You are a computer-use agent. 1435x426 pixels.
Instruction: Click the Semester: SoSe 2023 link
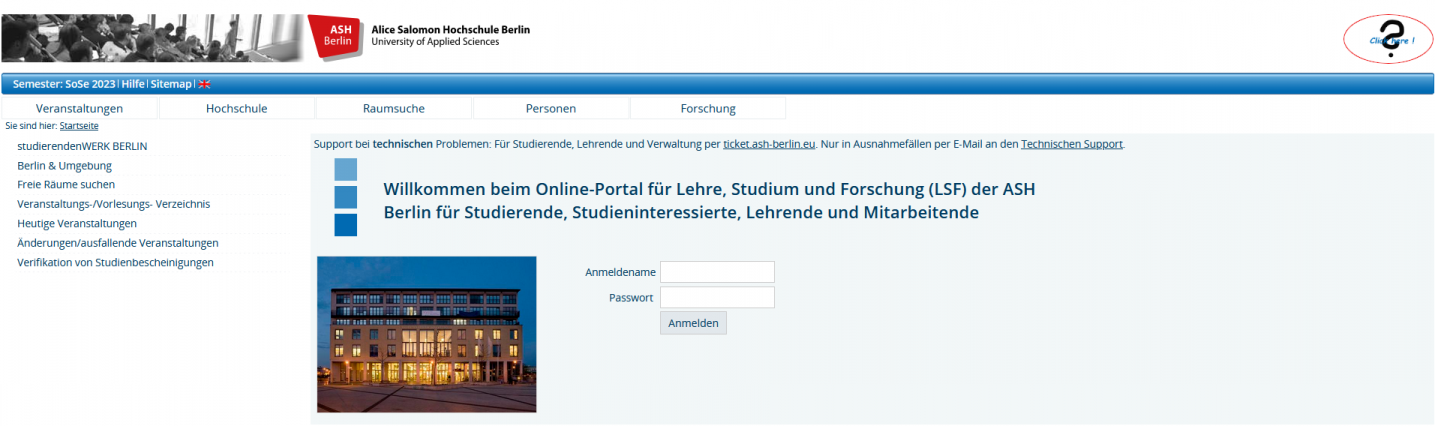pyautogui.click(x=64, y=84)
